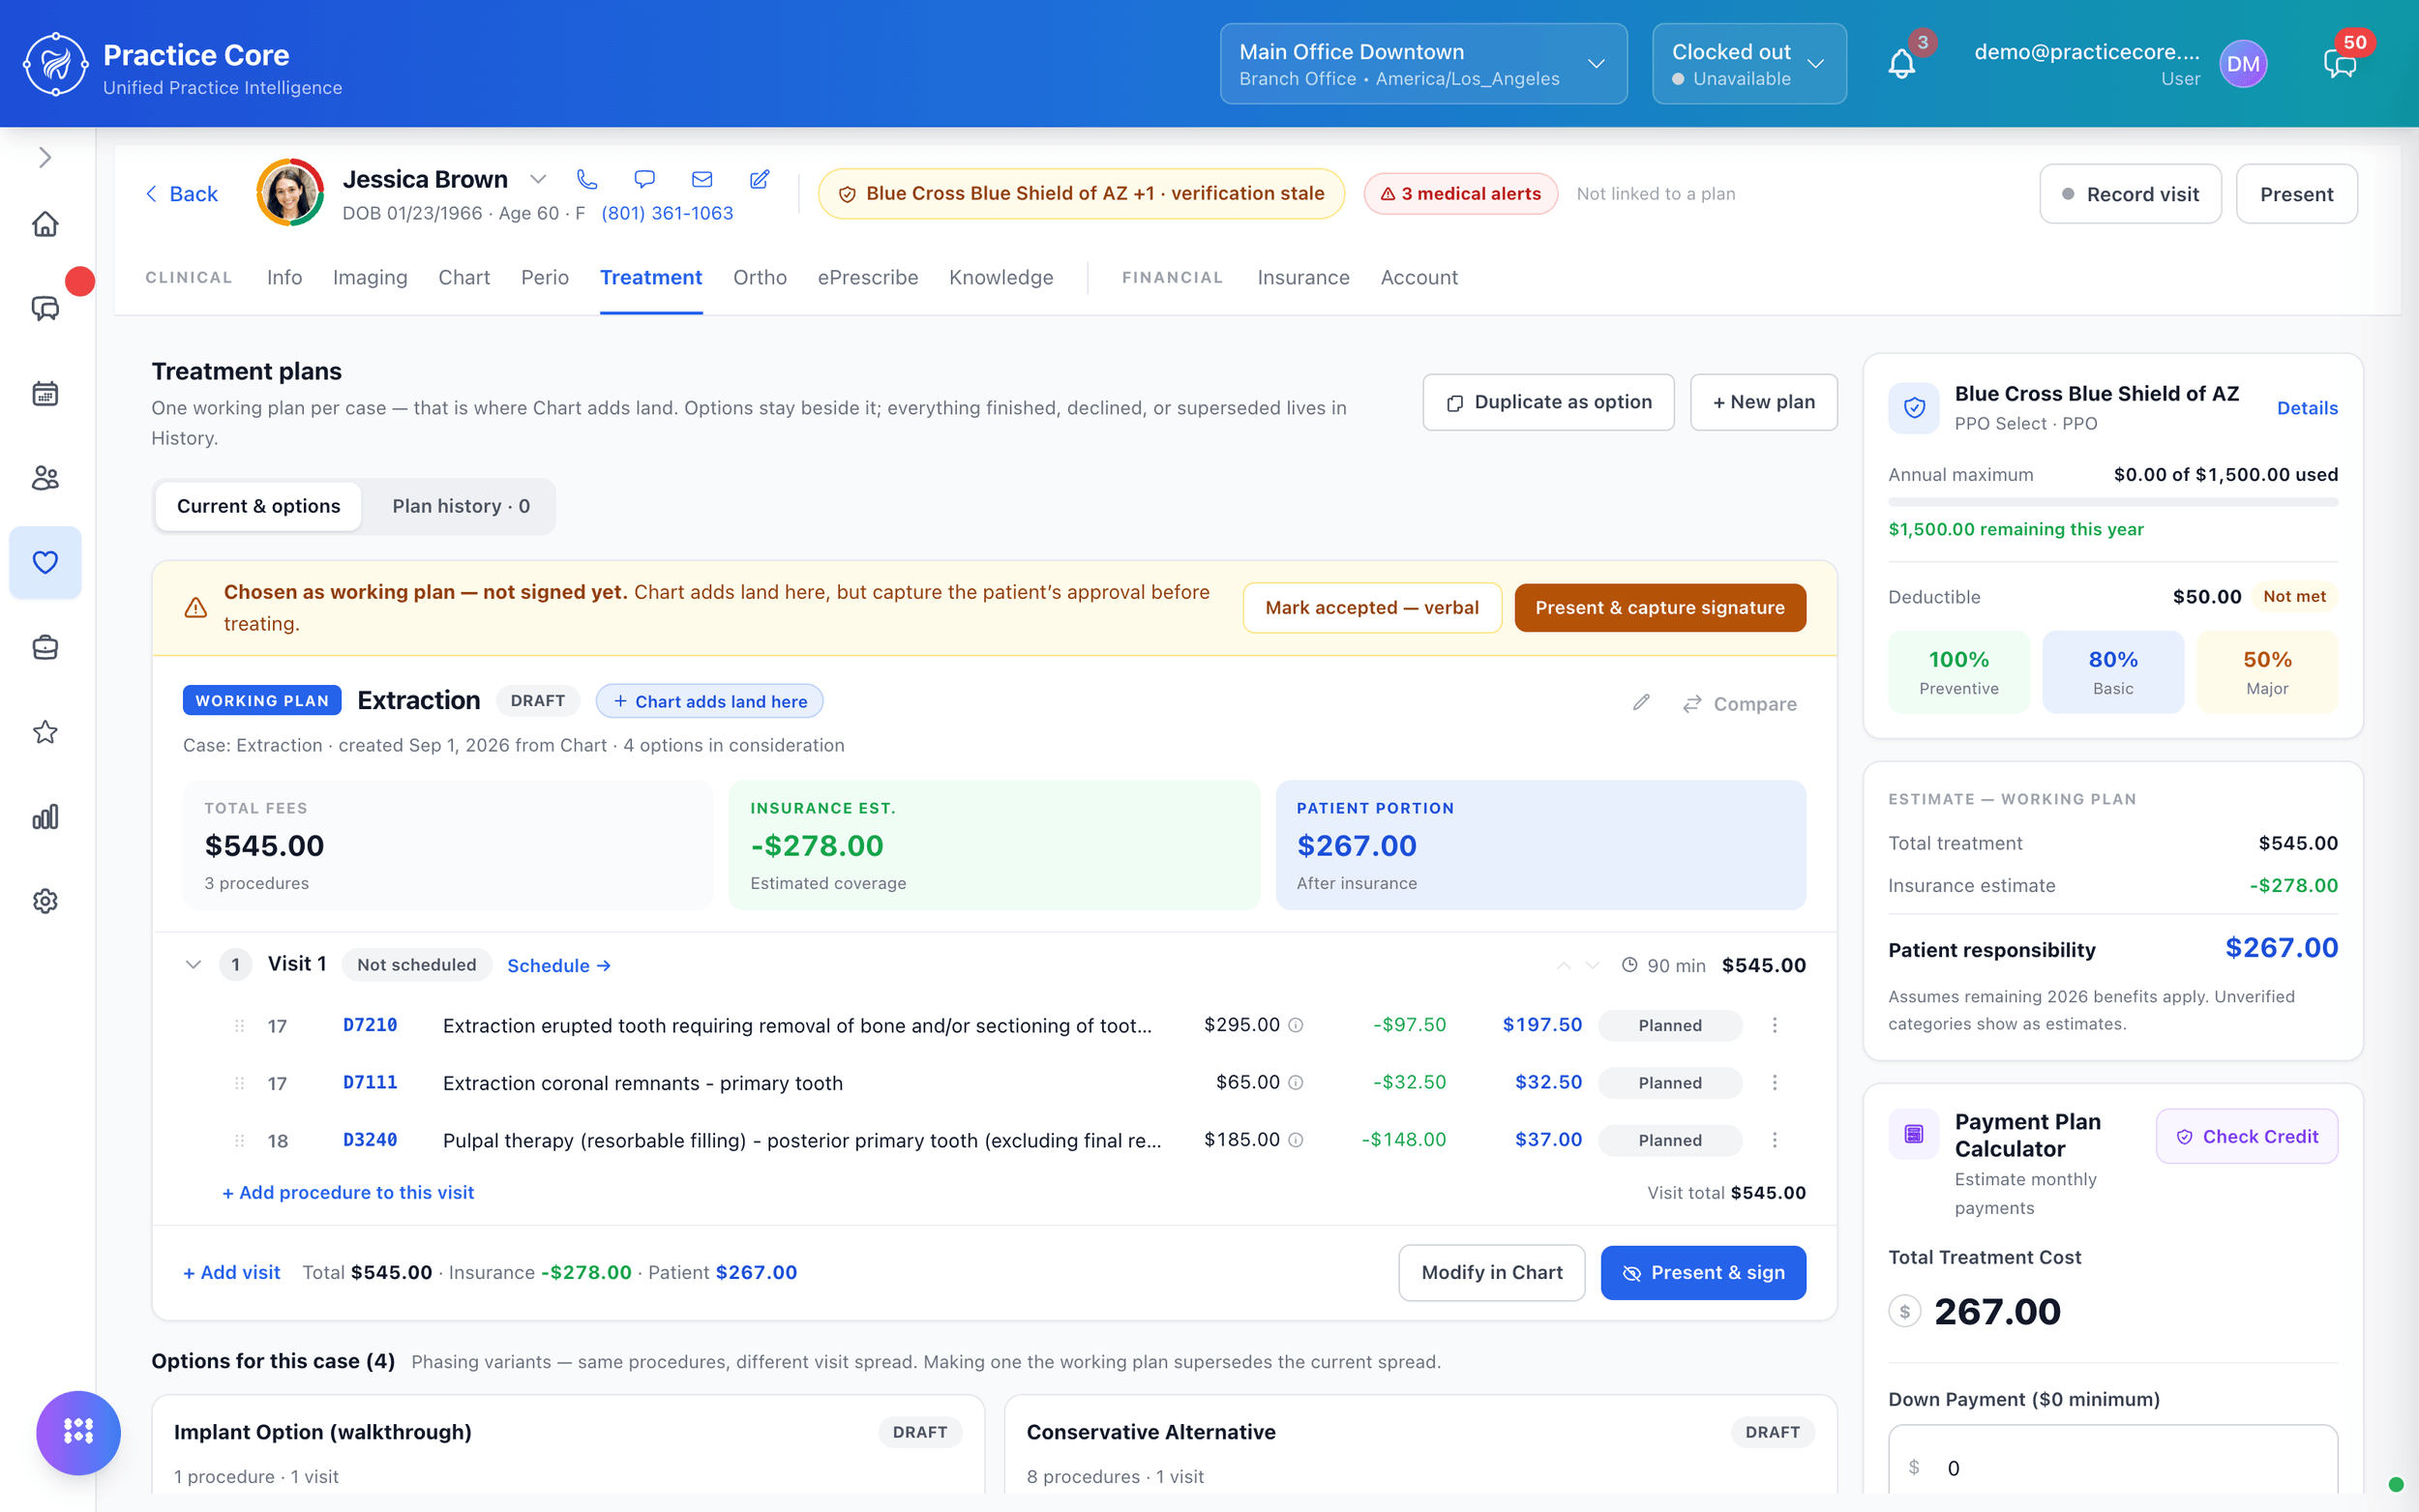This screenshot has height=1512, width=2419.
Task: Click Check Credit button
Action: [x=2246, y=1136]
